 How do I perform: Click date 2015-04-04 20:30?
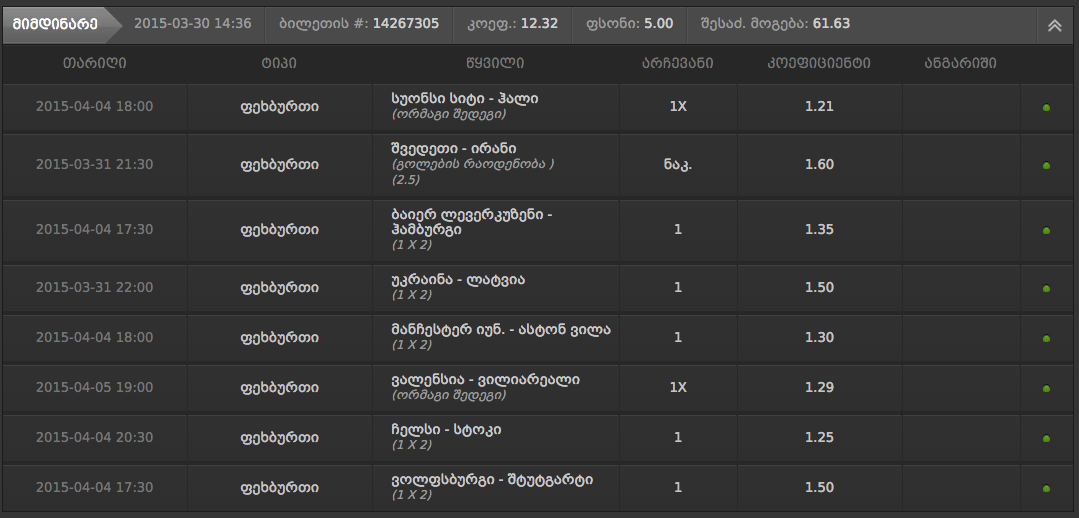click(x=94, y=438)
